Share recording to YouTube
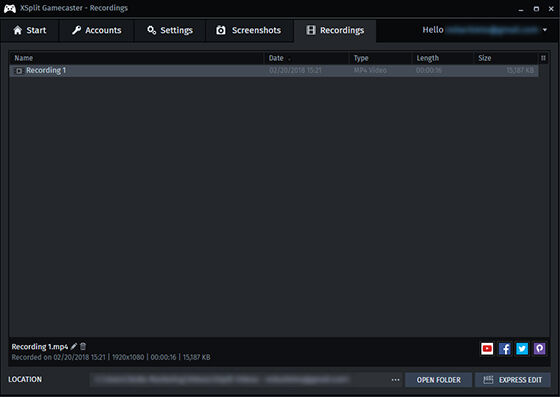 click(x=487, y=348)
